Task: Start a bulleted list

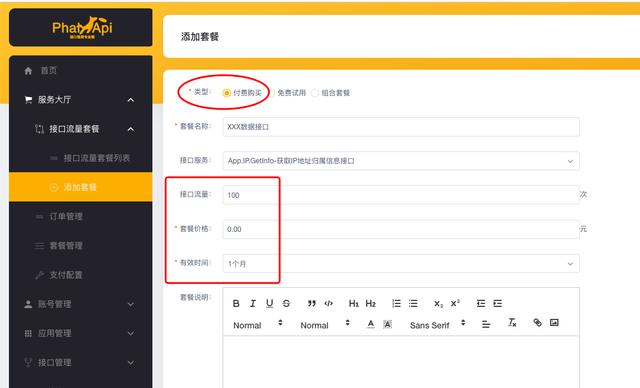Action: click(x=413, y=303)
